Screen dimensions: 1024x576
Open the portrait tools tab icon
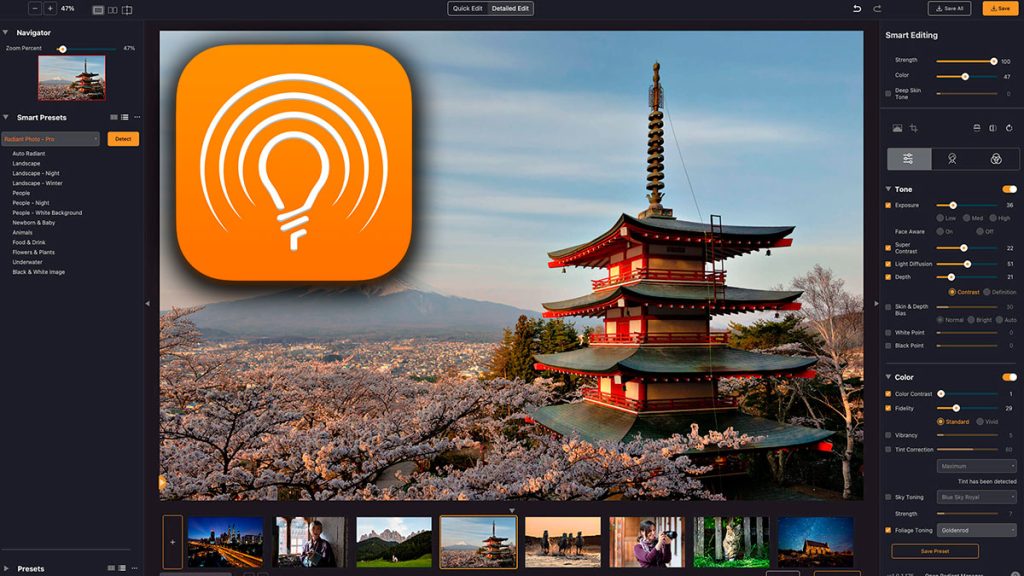[x=952, y=159]
